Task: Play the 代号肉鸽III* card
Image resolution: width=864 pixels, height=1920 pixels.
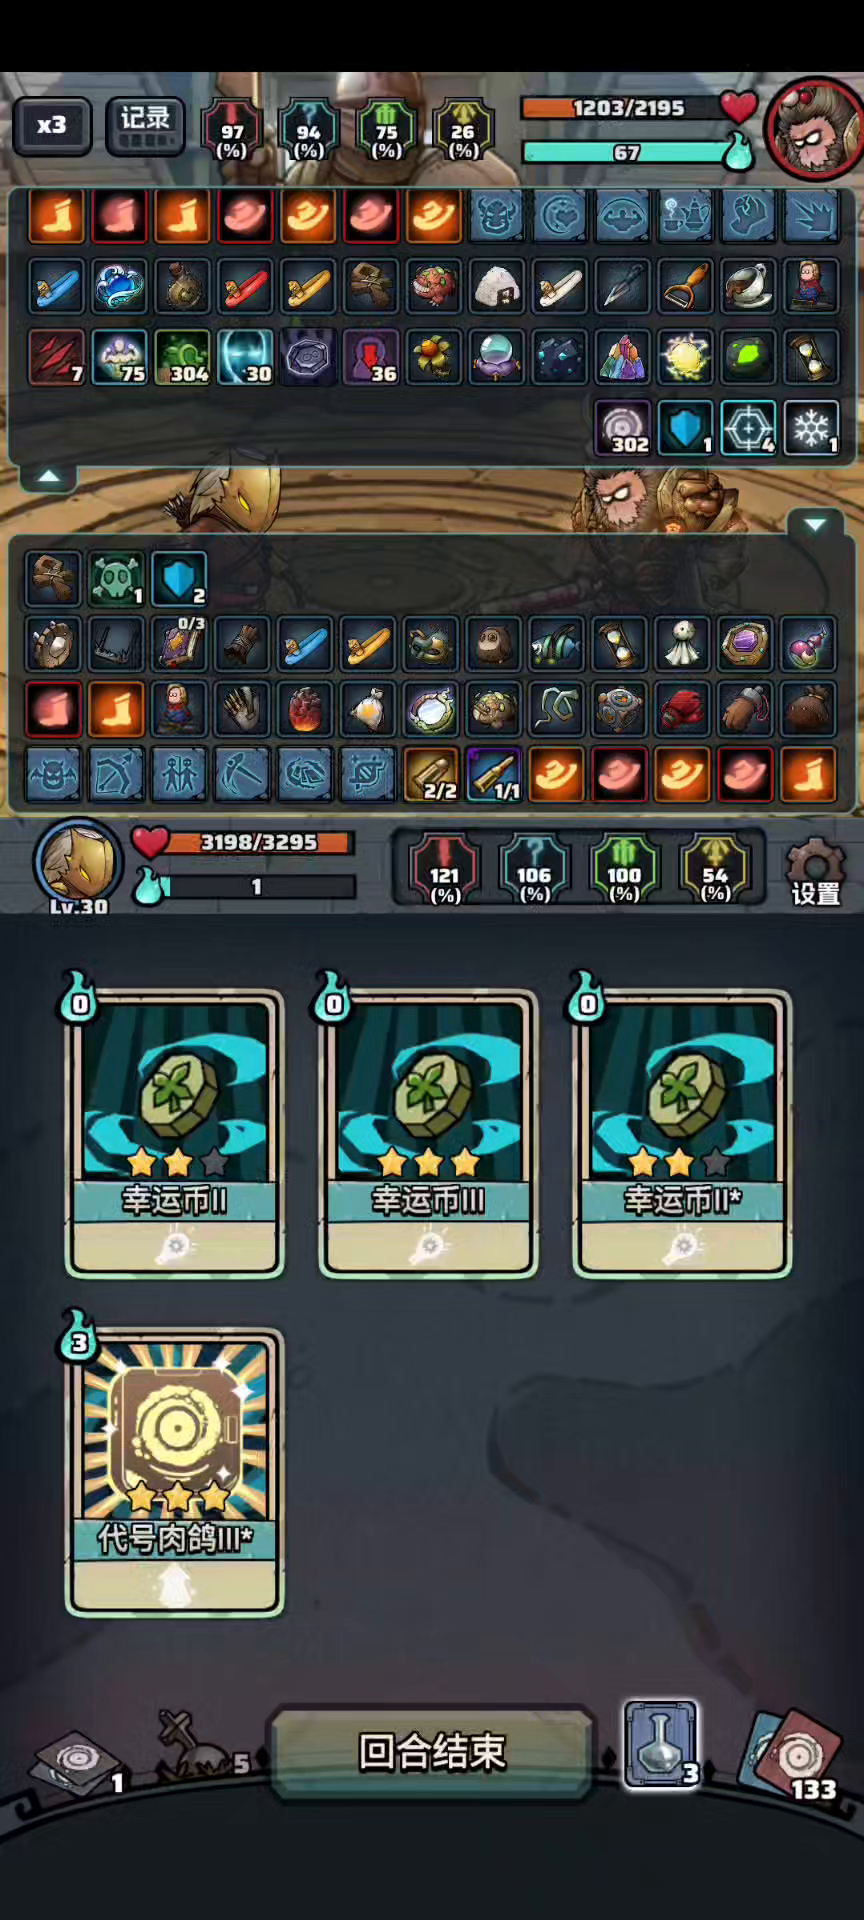Action: pyautogui.click(x=175, y=1472)
